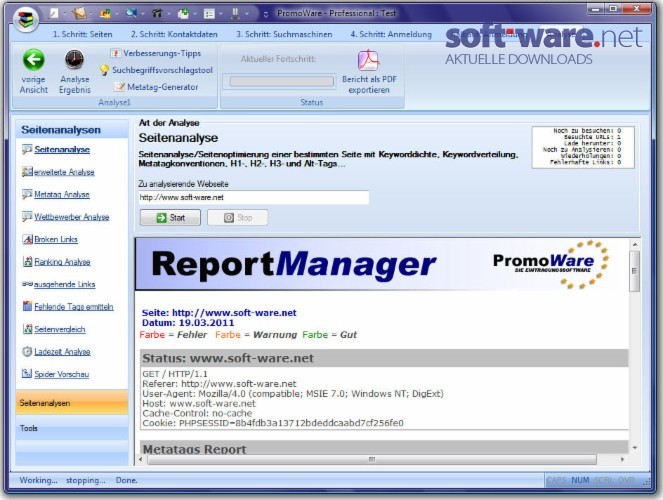
Task: Expand dropdown arrow next to magnifier icon
Action: pyautogui.click(x=142, y=14)
